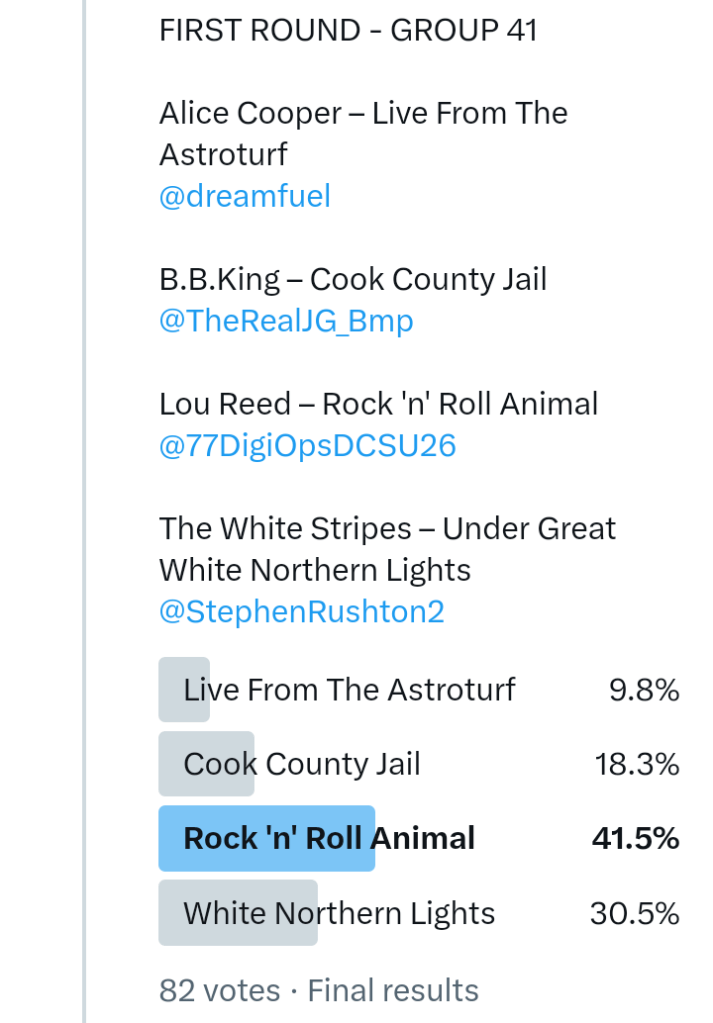
Task: Click the Lou Reed album text line
Action: coord(378,404)
